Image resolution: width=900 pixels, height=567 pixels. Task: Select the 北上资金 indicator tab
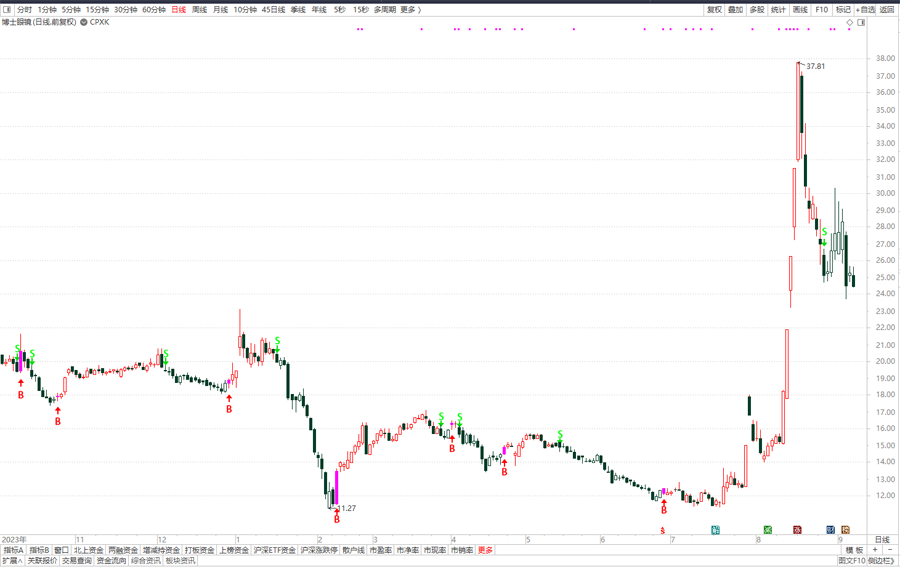(88, 550)
